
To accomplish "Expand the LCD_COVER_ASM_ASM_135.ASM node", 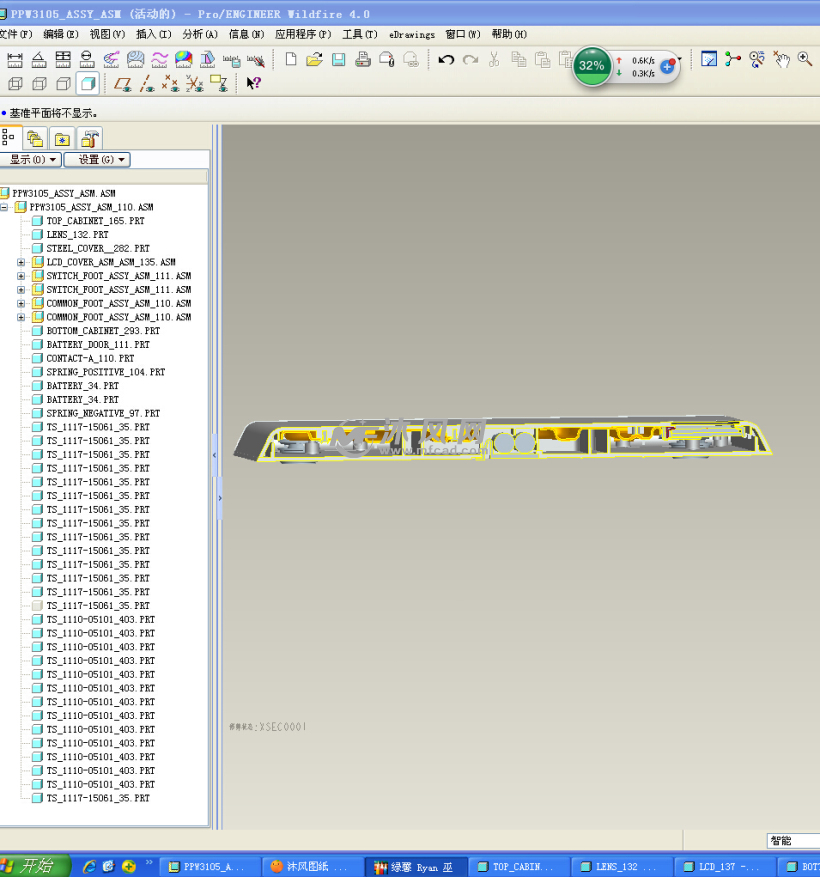I will click(21, 262).
